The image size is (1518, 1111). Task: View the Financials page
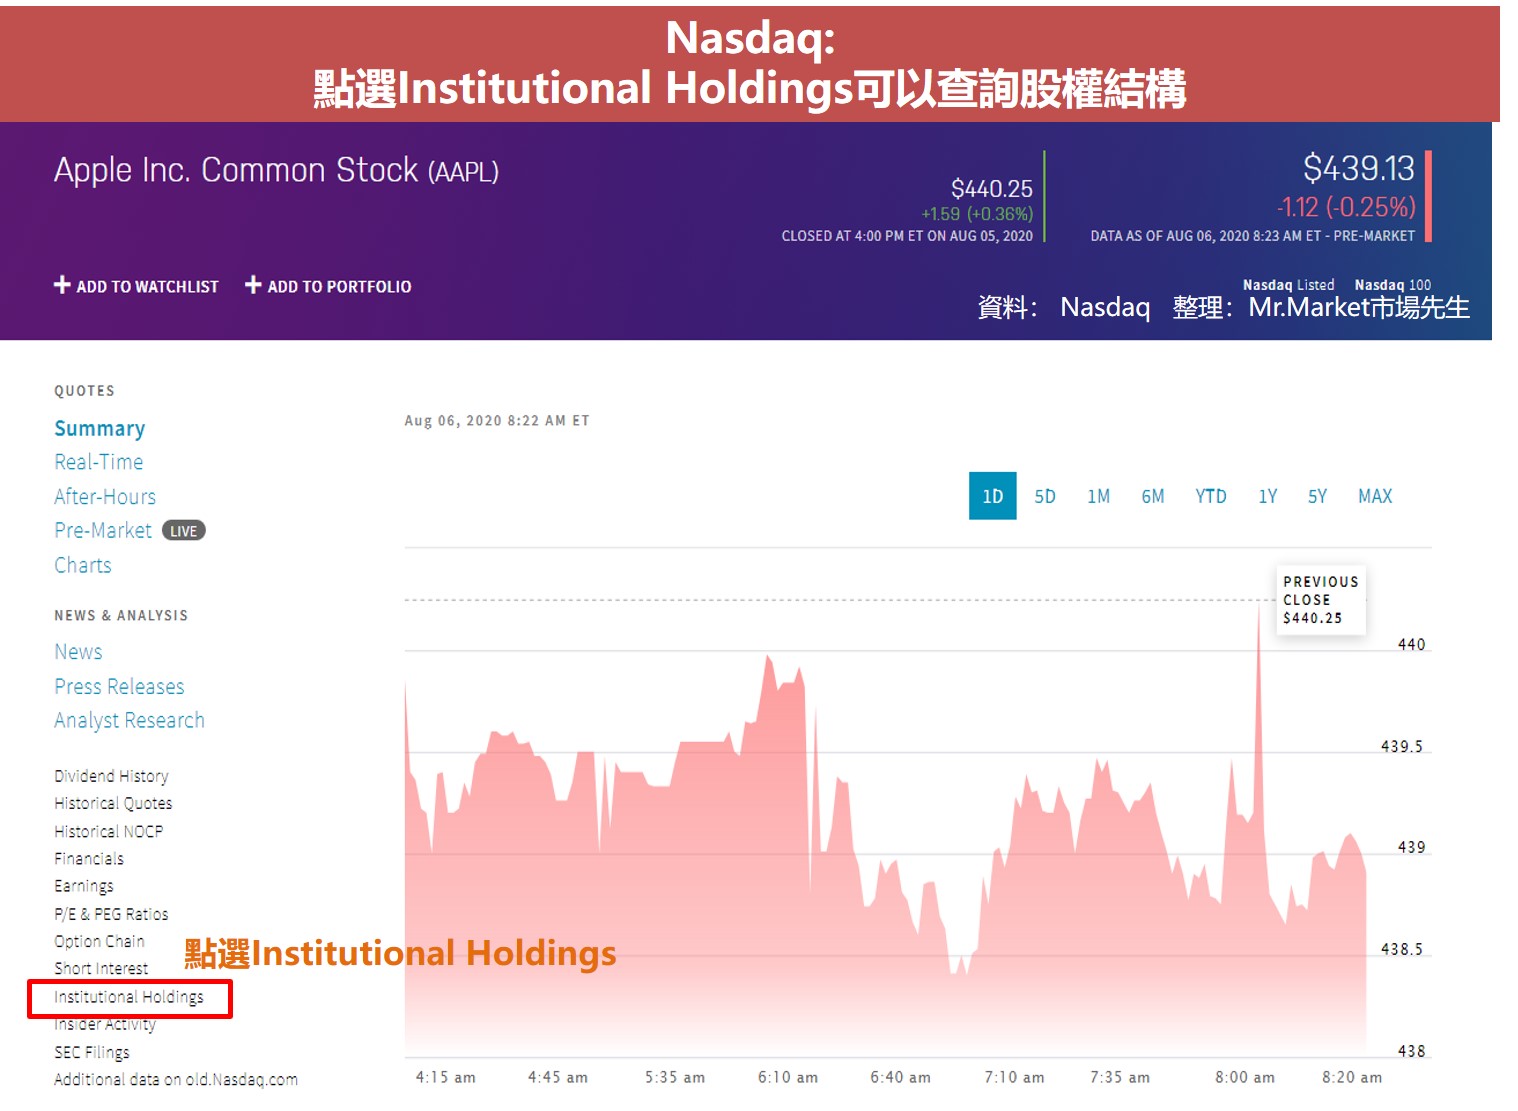[89, 858]
